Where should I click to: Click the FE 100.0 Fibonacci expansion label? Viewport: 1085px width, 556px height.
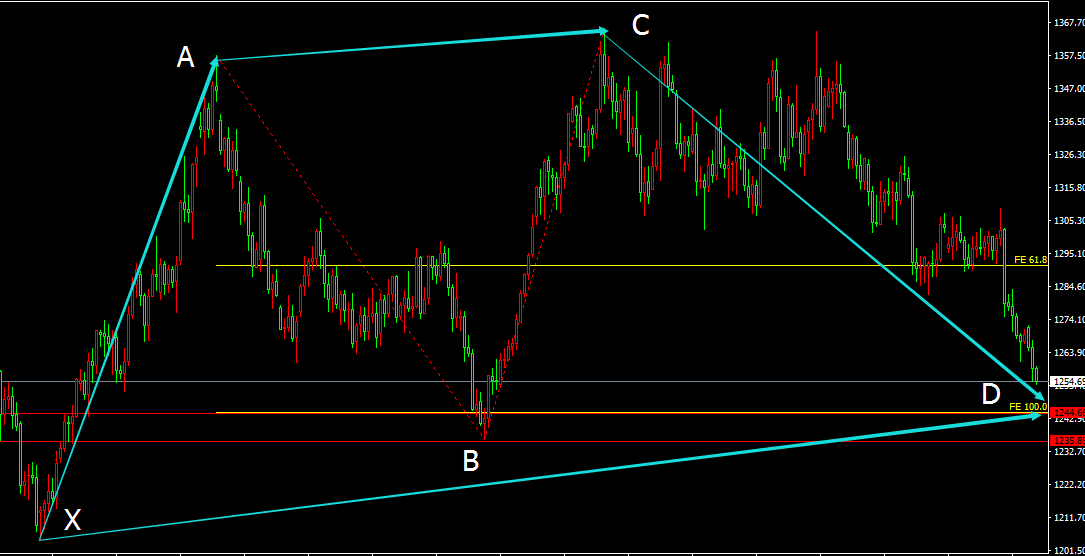pyautogui.click(x=1028, y=407)
